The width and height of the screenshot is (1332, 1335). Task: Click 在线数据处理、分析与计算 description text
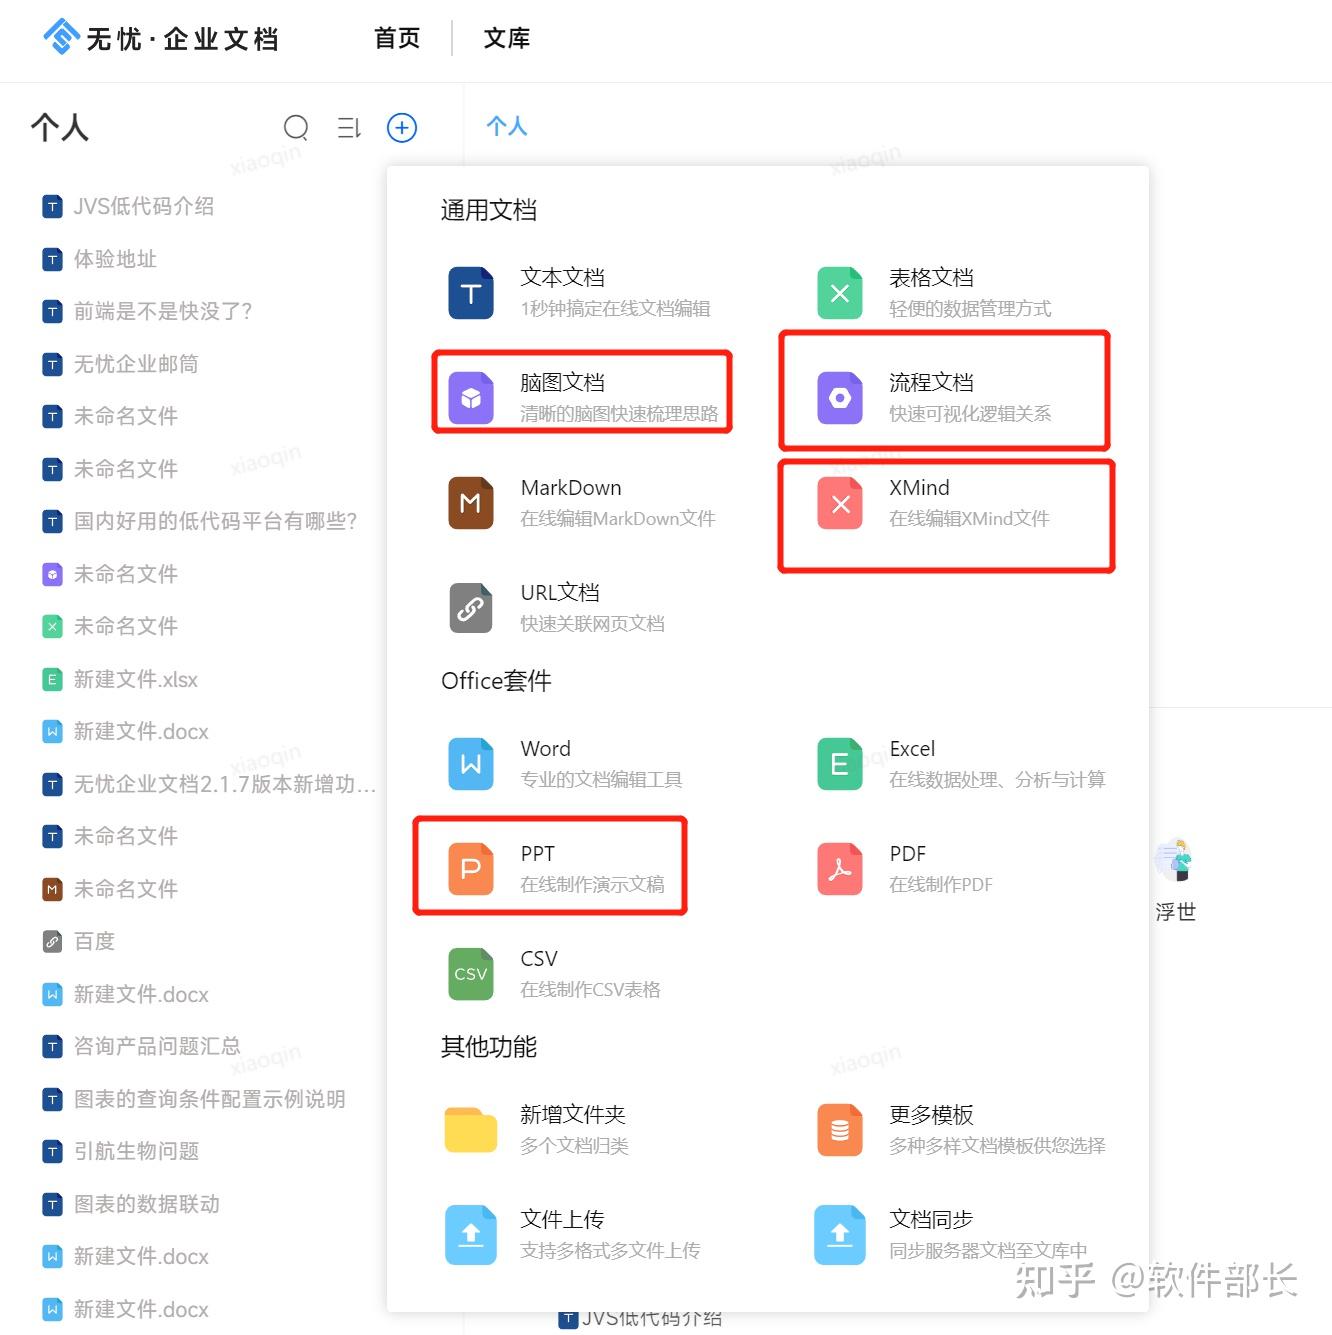(998, 780)
